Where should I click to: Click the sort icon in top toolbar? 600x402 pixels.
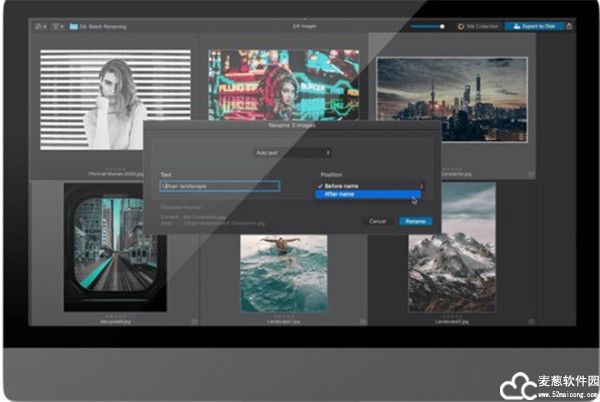click(39, 25)
